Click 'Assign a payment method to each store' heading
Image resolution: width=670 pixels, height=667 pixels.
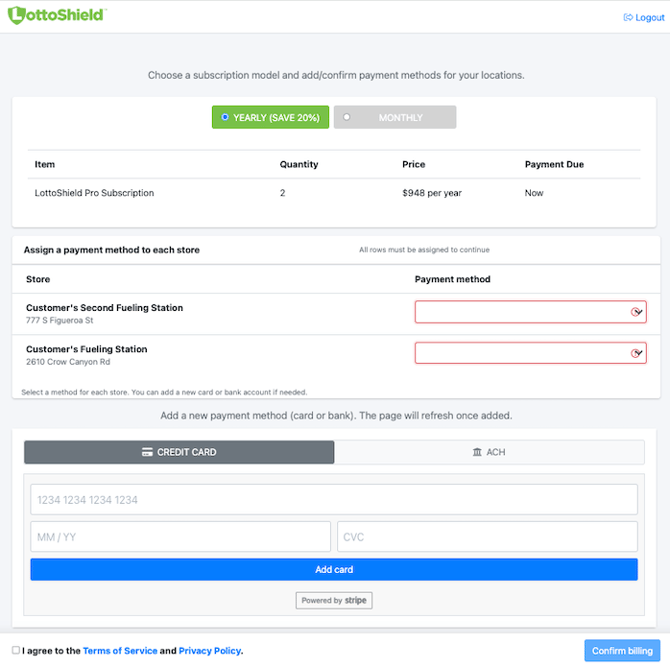[x=112, y=250]
